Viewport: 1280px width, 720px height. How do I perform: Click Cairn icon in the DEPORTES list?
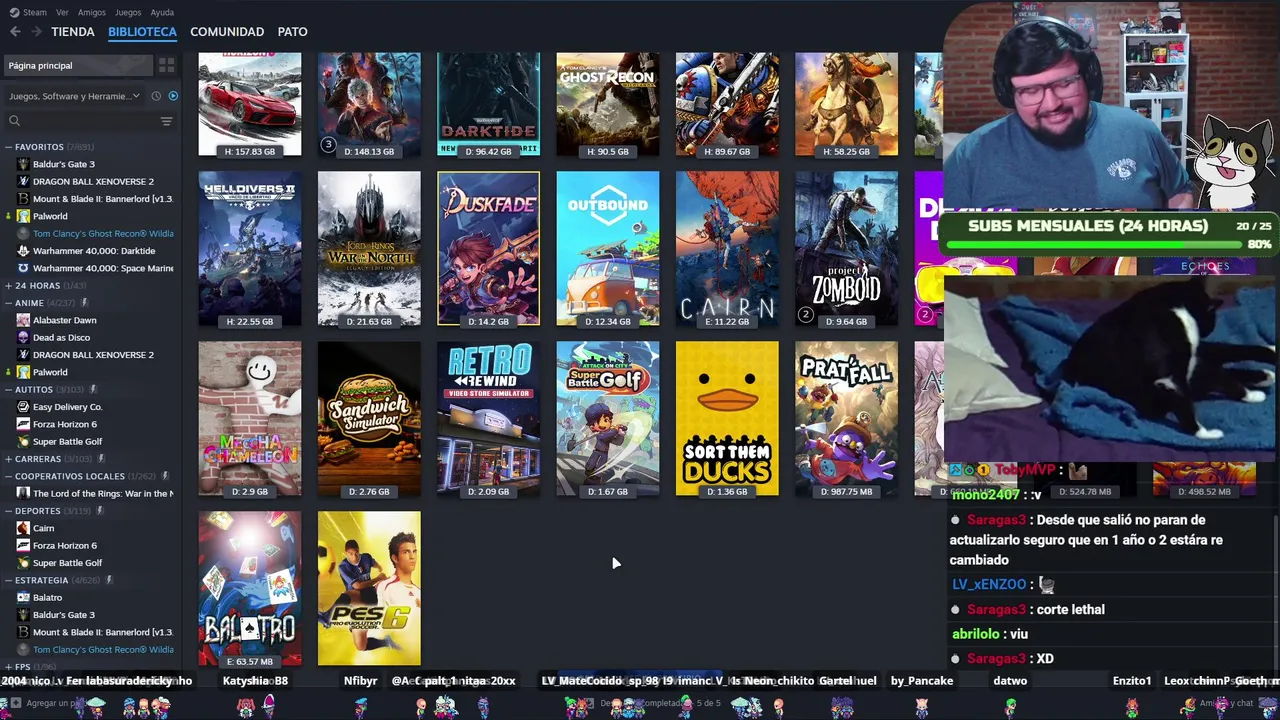tap(23, 528)
